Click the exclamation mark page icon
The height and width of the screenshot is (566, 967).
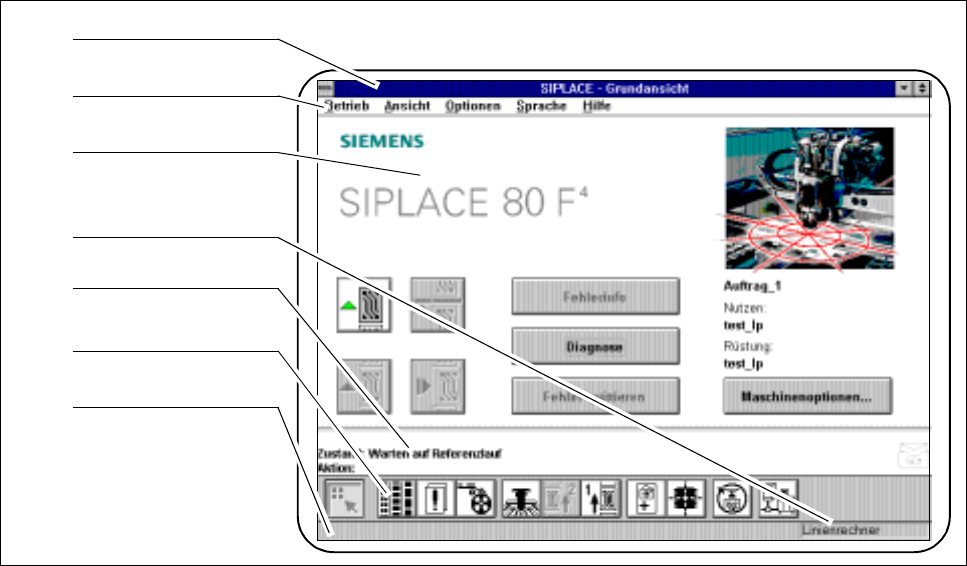(x=435, y=498)
